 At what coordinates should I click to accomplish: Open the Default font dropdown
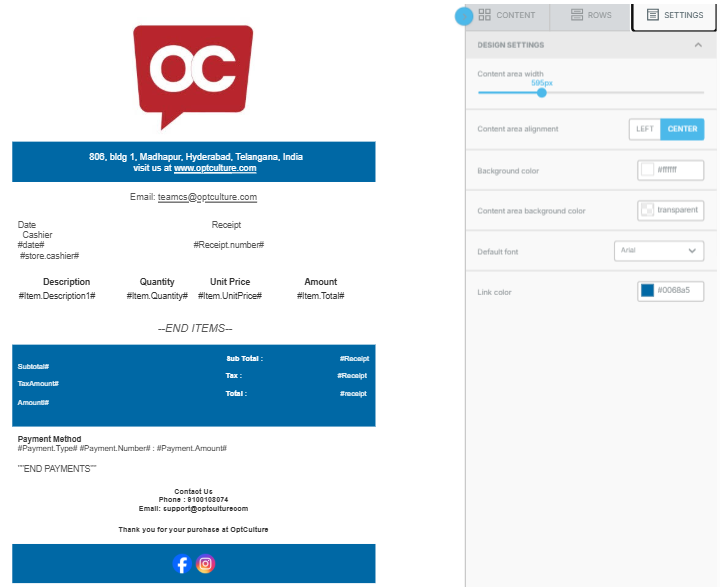[658, 251]
